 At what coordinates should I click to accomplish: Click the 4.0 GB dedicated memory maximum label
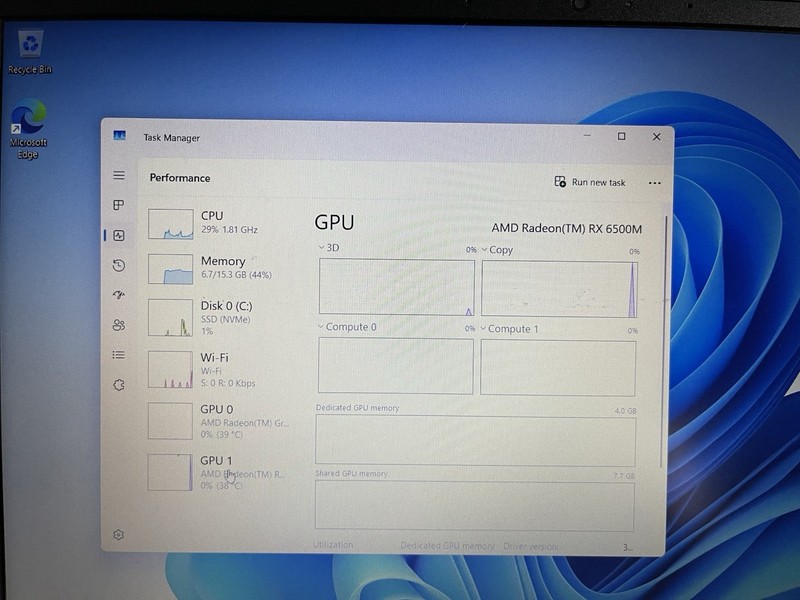click(x=625, y=411)
